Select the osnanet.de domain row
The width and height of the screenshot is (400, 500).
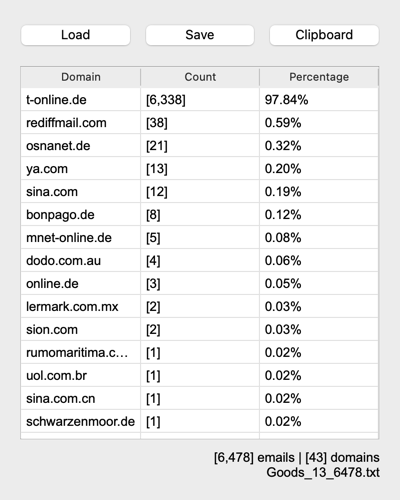(200, 146)
